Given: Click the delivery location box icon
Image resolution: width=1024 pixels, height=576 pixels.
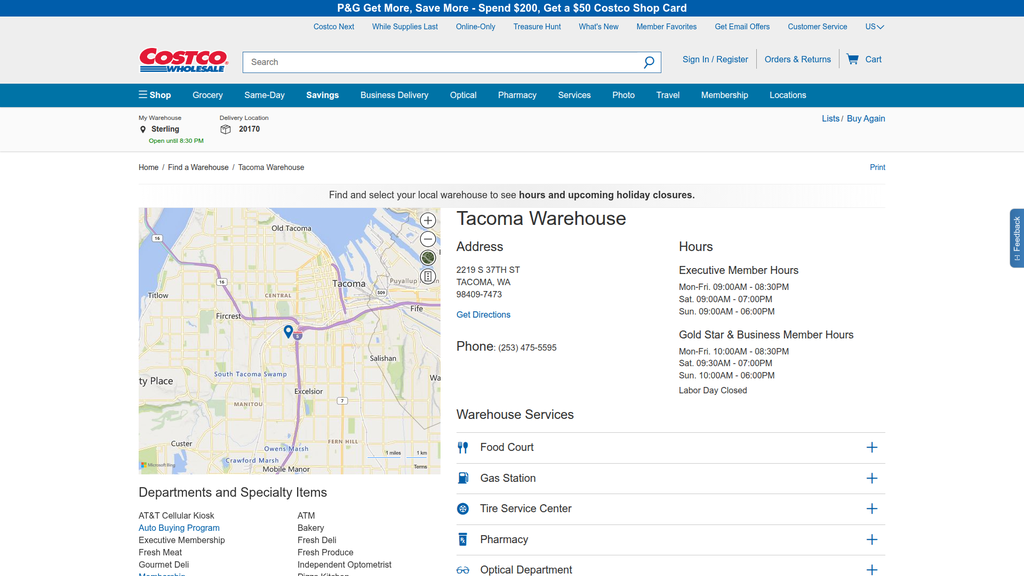Looking at the screenshot, I should pos(225,129).
